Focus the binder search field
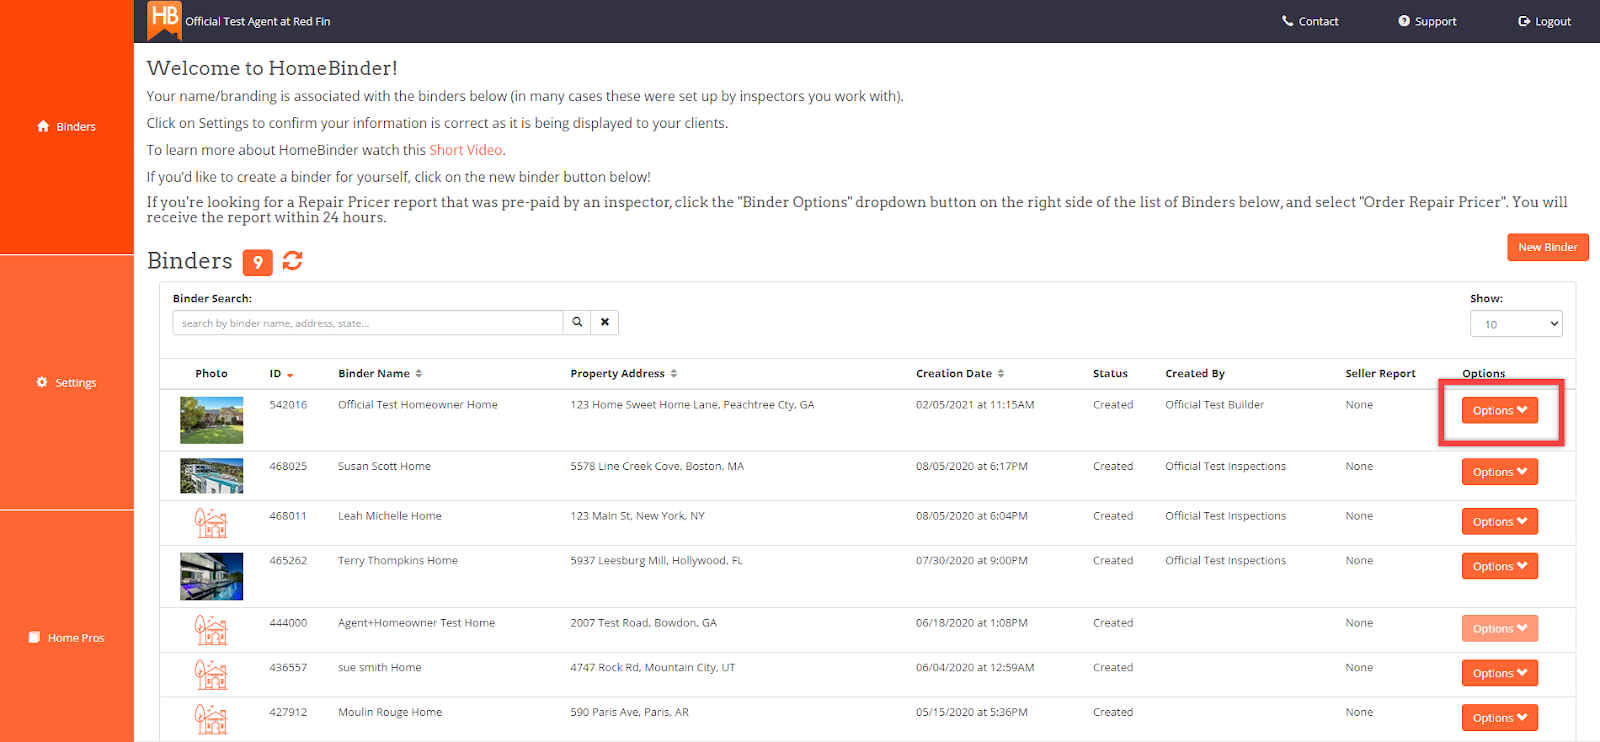The height and width of the screenshot is (742, 1600). [x=367, y=323]
